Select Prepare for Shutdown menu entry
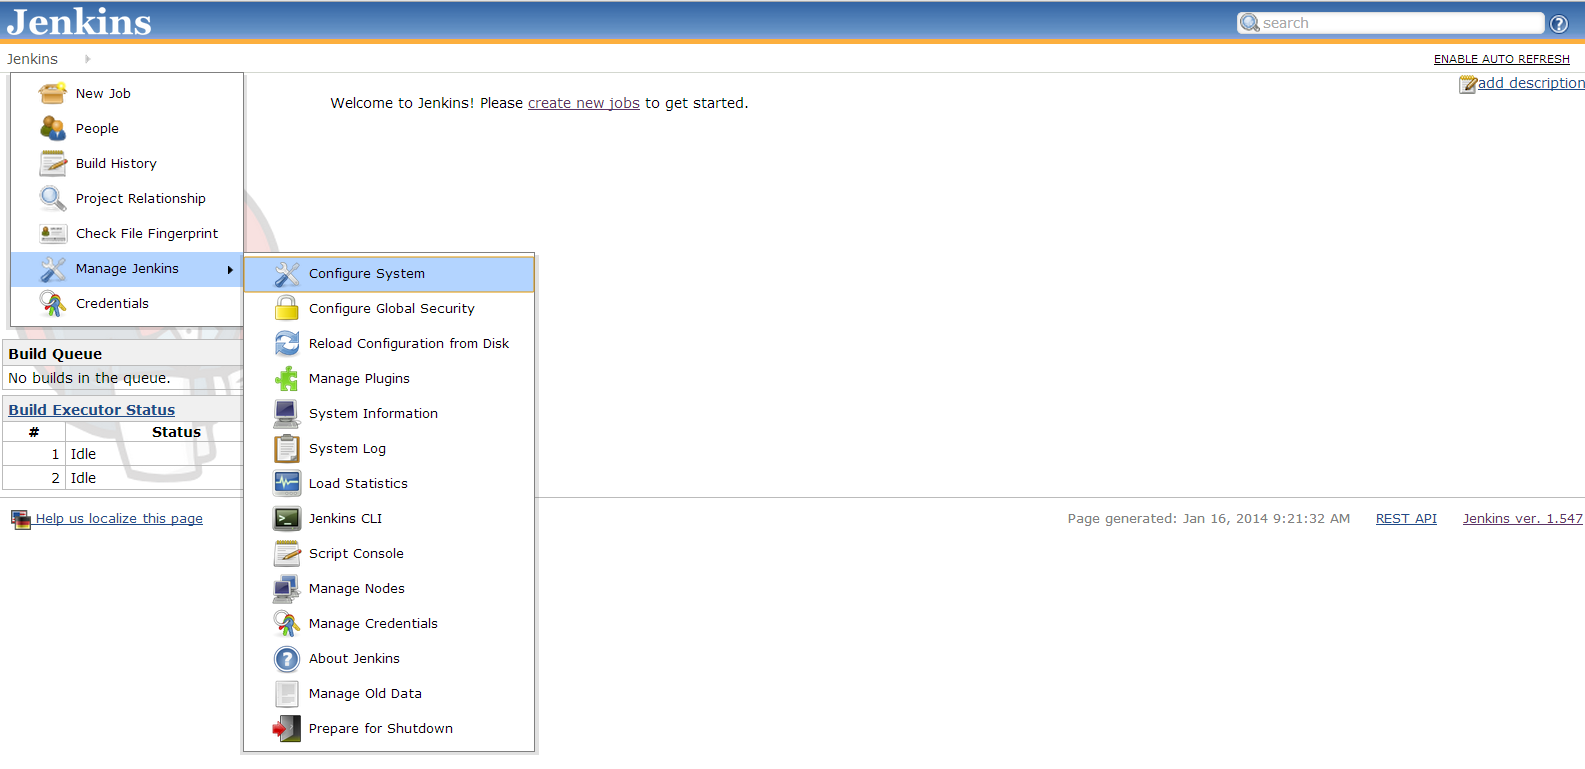The width and height of the screenshot is (1585, 769). 389,729
